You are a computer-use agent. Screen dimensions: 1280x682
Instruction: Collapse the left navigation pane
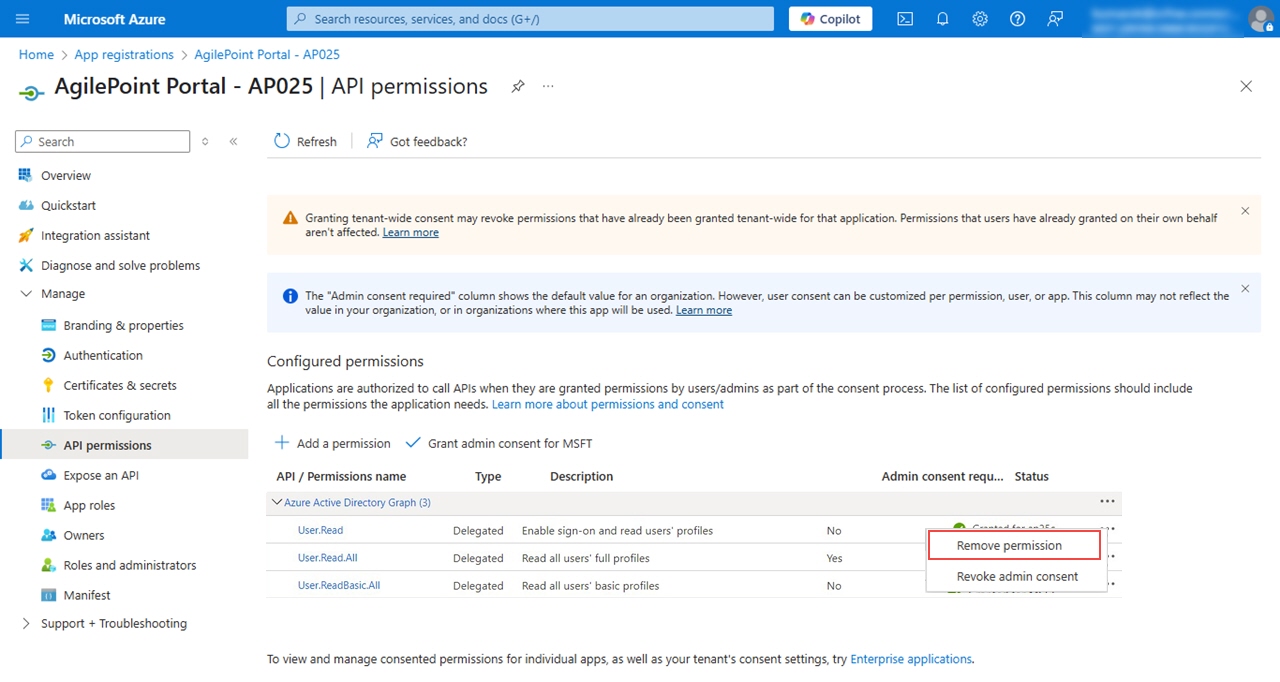coord(233,142)
